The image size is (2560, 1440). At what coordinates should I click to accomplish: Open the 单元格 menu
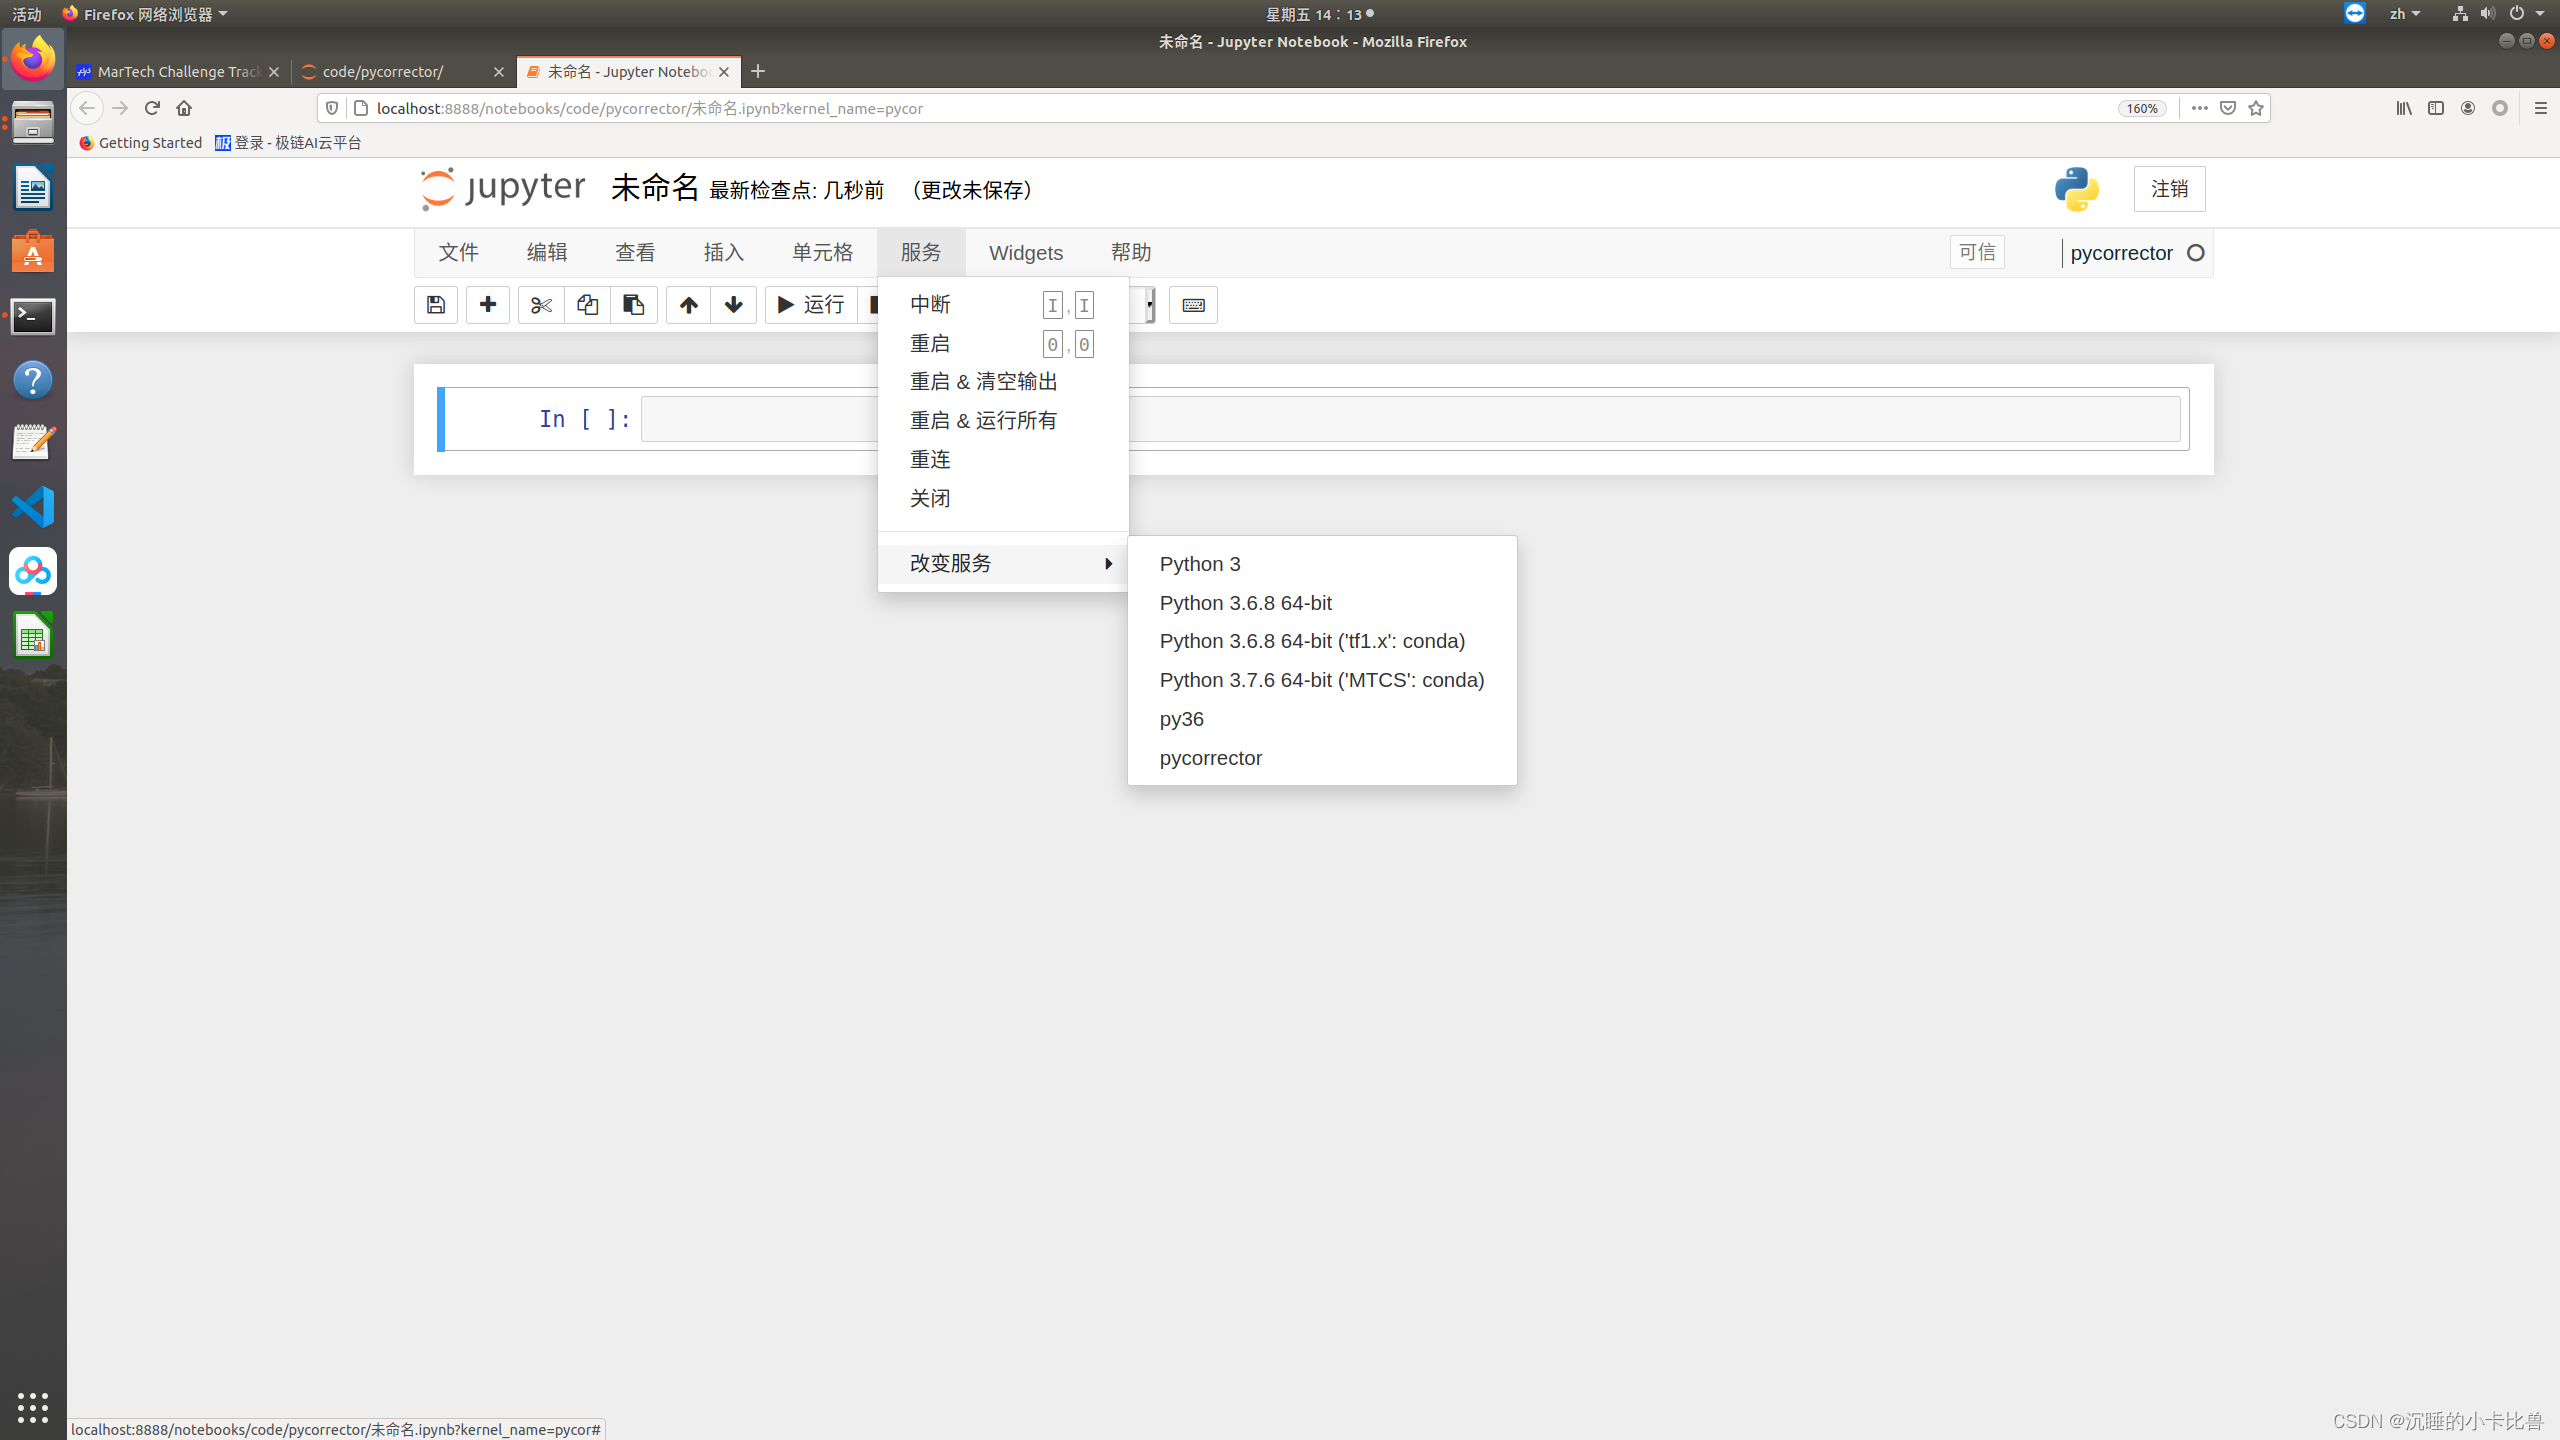click(823, 252)
